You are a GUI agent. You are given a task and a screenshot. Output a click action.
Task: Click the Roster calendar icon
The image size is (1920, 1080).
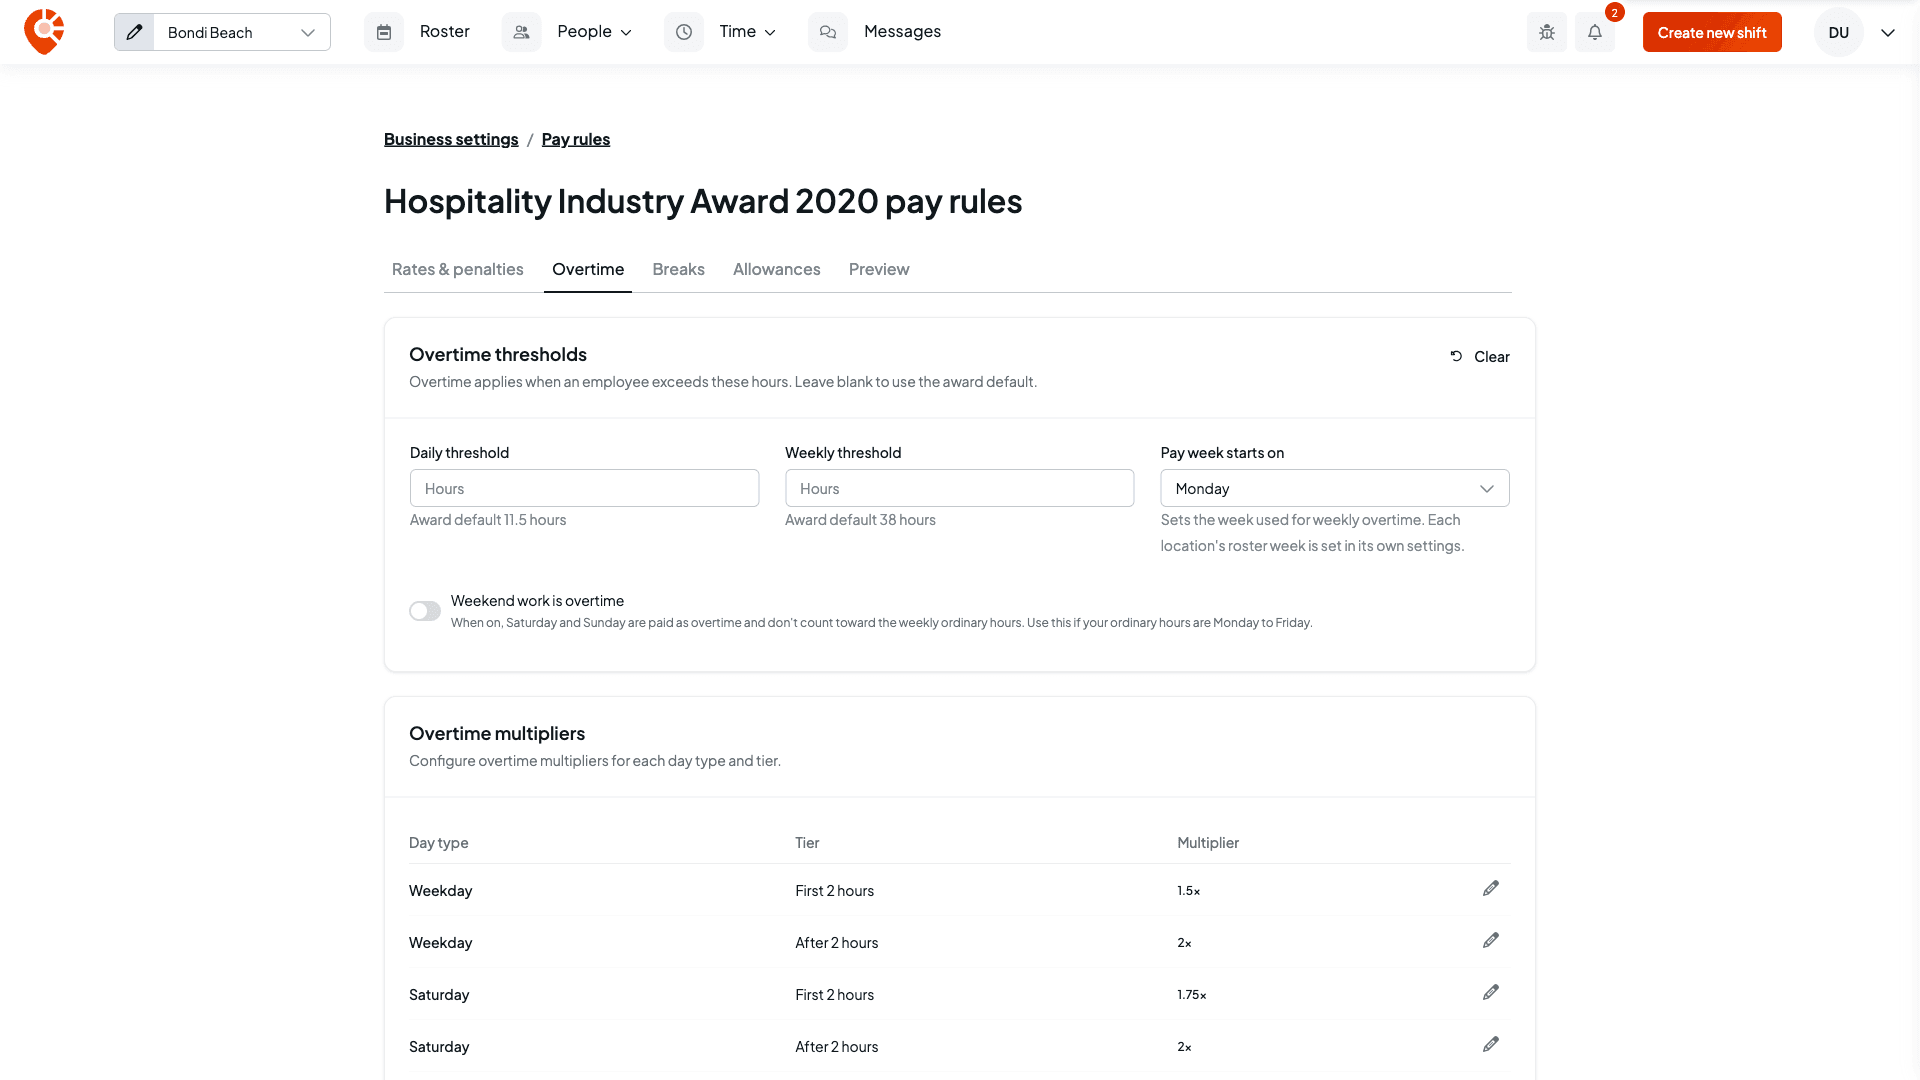coord(384,32)
